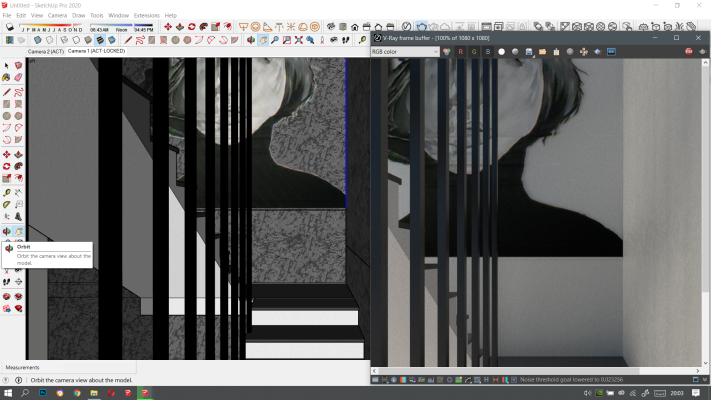This screenshot has width=711, height=400.
Task: Select the Tape Measure tool in left toolbar
Action: (x=6, y=193)
